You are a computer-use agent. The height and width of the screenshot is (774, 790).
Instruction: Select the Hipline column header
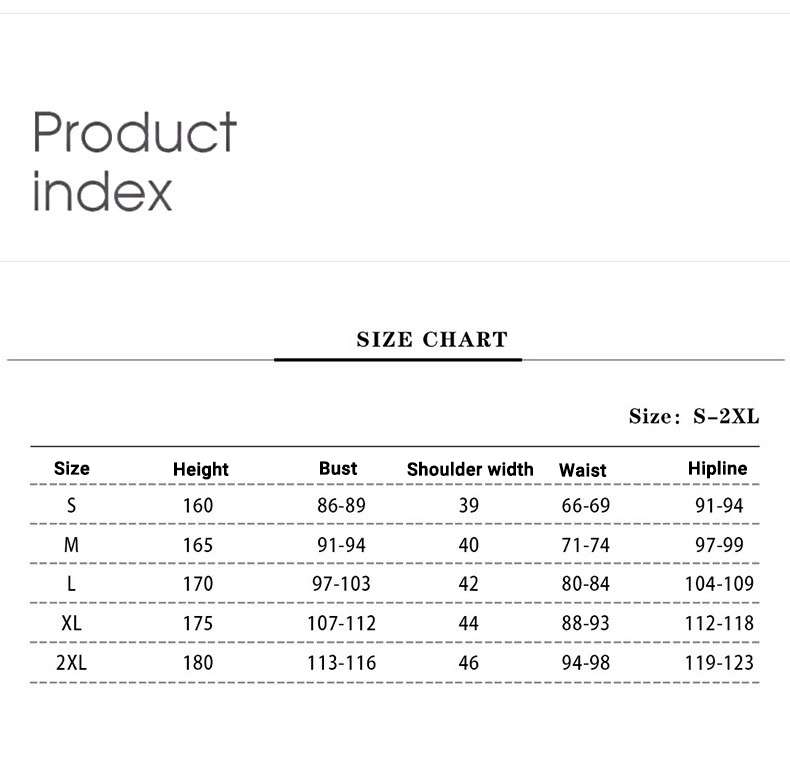717,468
